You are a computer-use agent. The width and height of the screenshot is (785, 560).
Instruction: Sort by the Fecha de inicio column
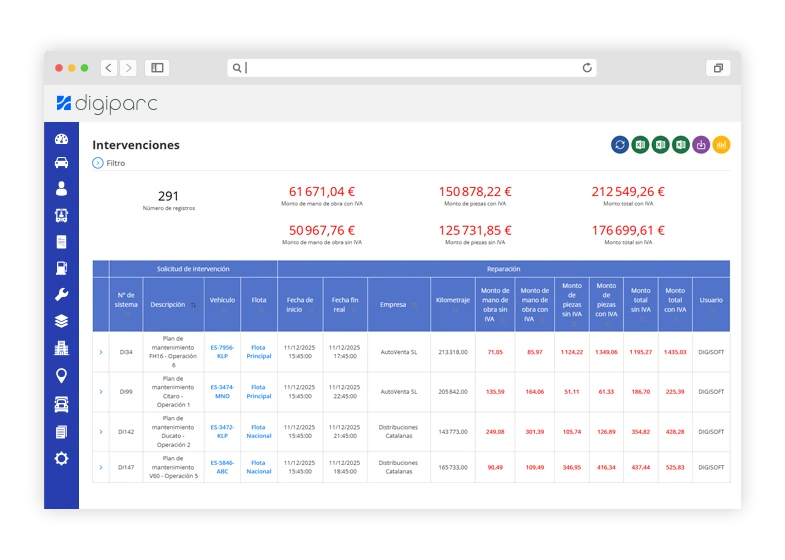300,305
